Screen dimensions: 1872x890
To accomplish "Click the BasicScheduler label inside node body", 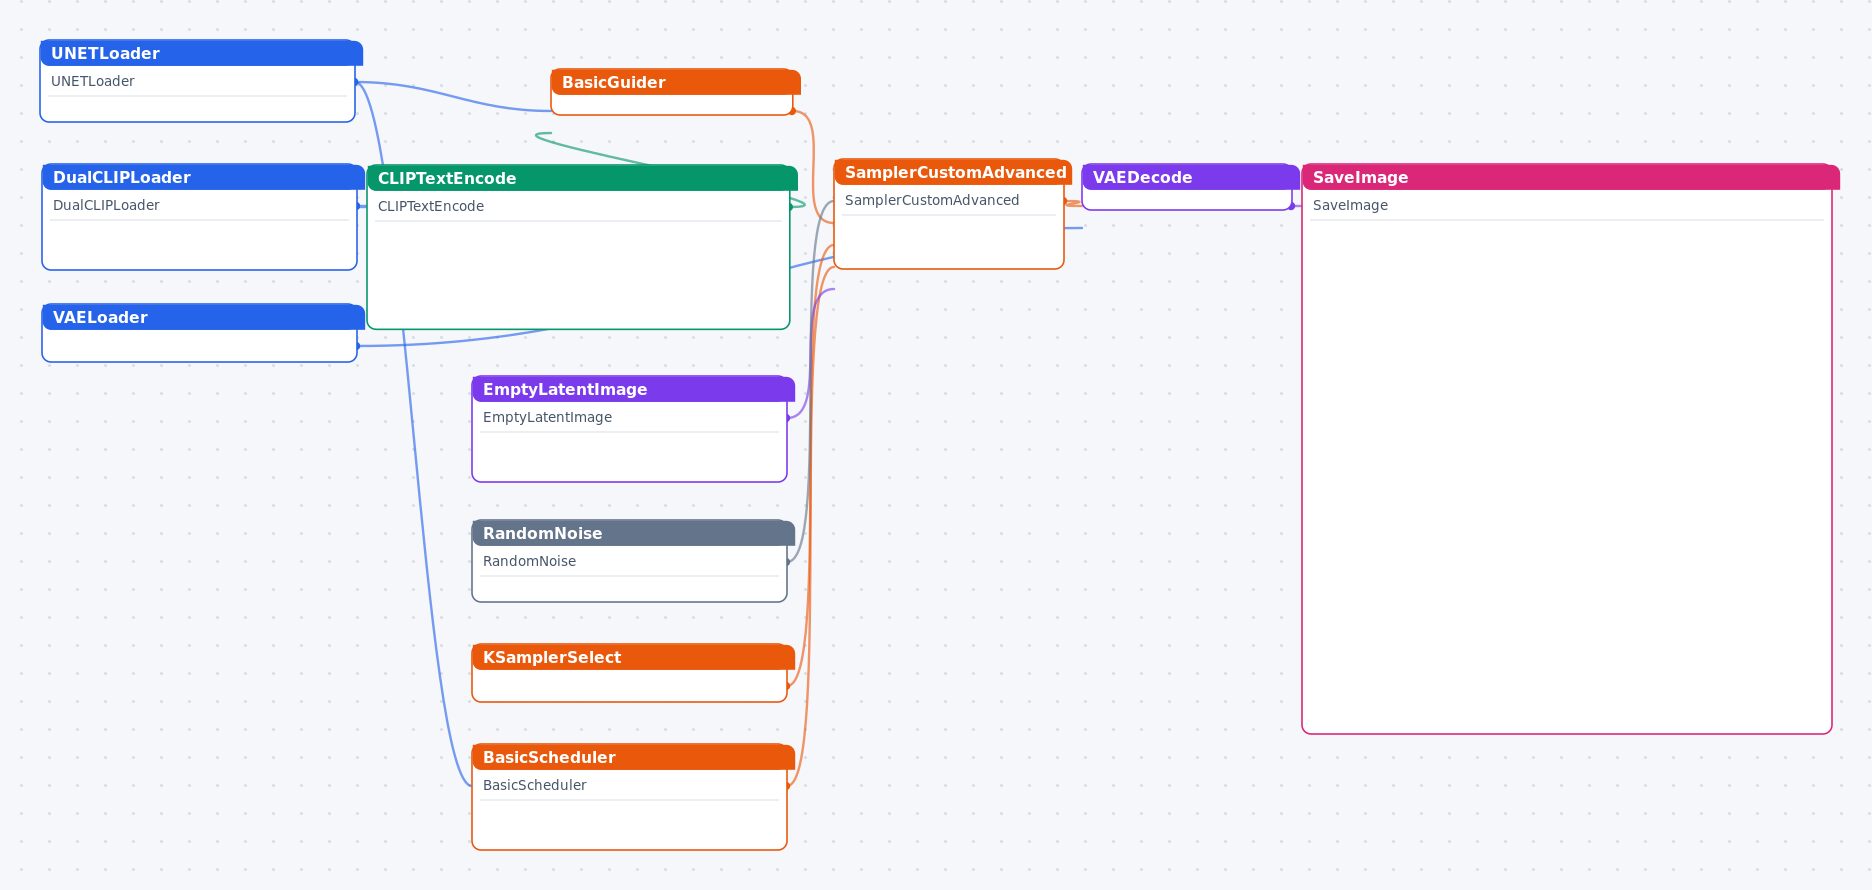I will [x=534, y=785].
